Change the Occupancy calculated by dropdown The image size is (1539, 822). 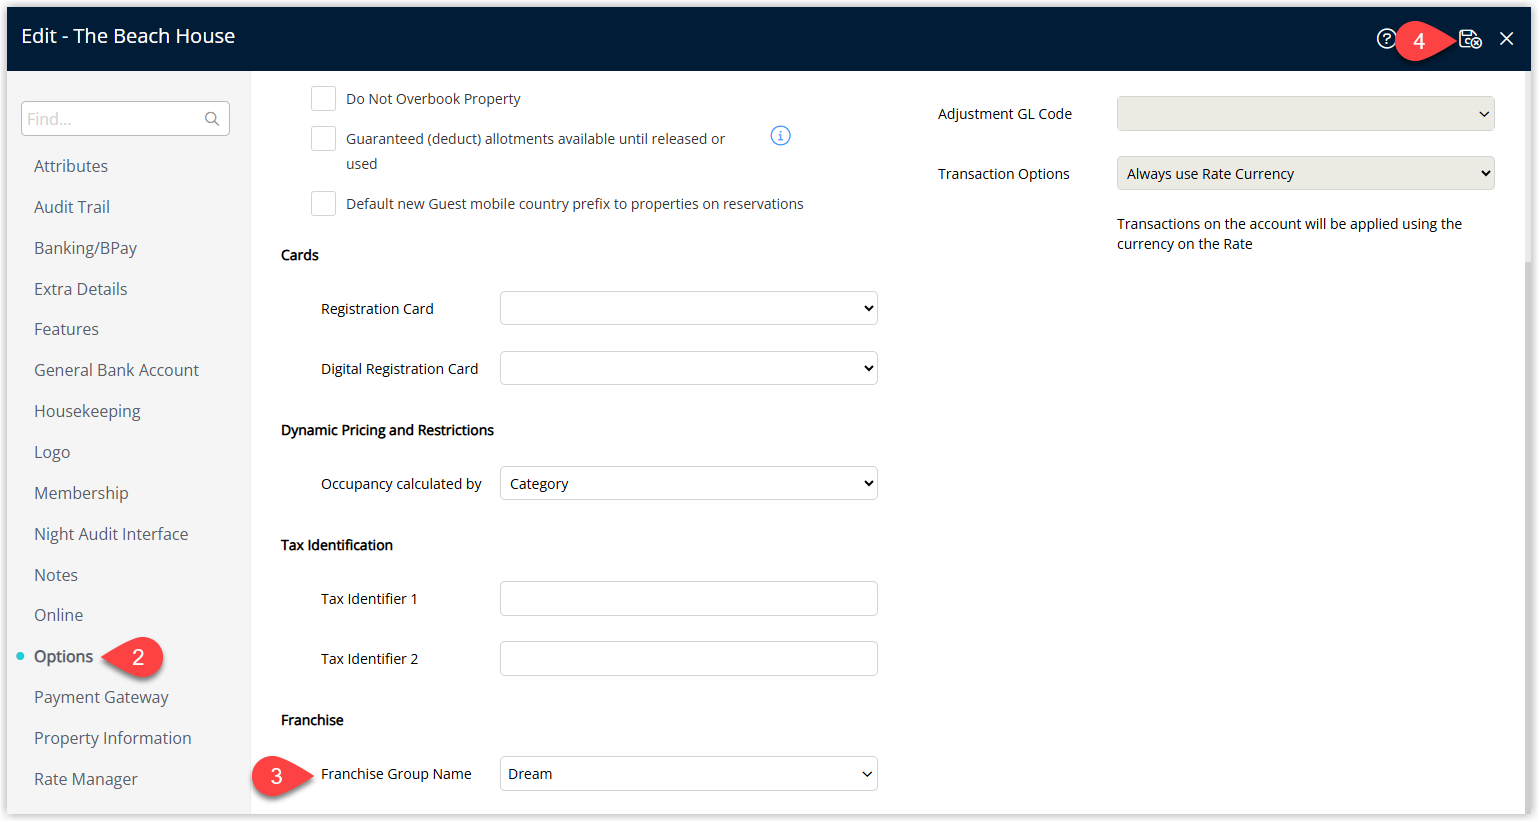coord(688,483)
